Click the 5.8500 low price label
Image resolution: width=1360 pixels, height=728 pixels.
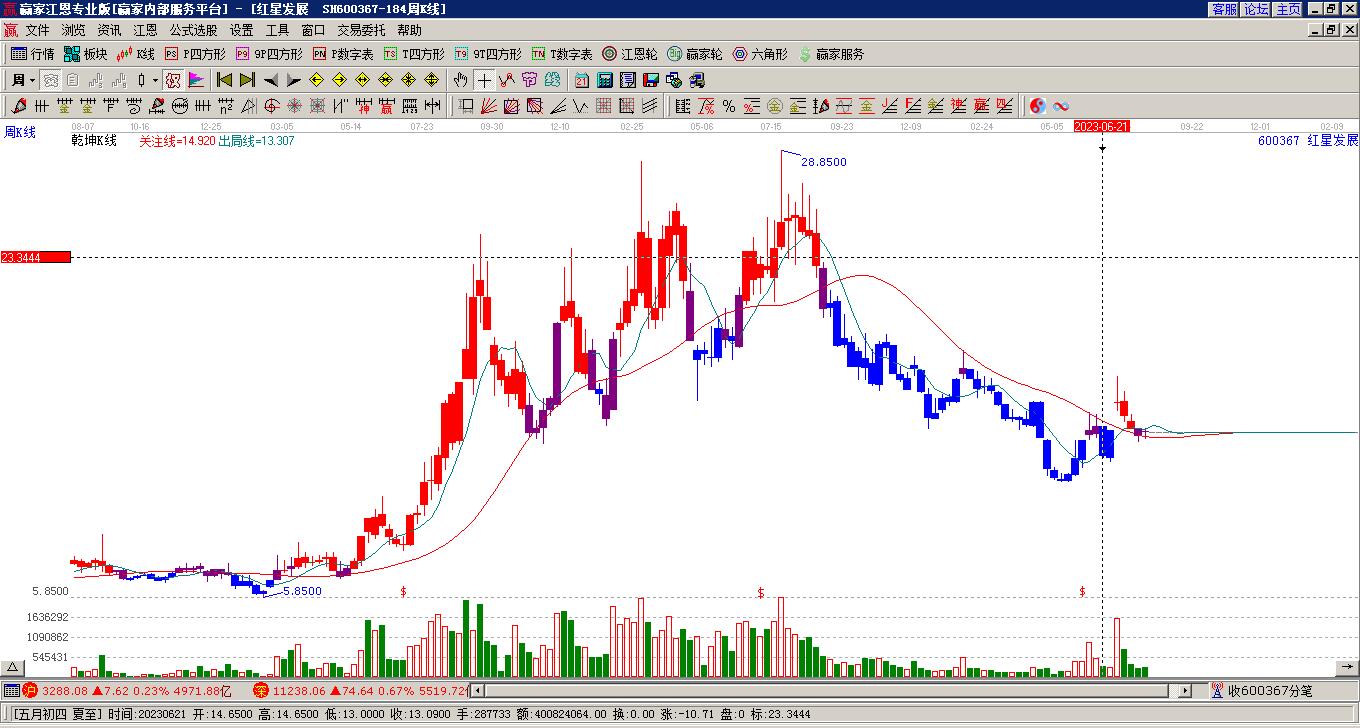click(x=302, y=591)
